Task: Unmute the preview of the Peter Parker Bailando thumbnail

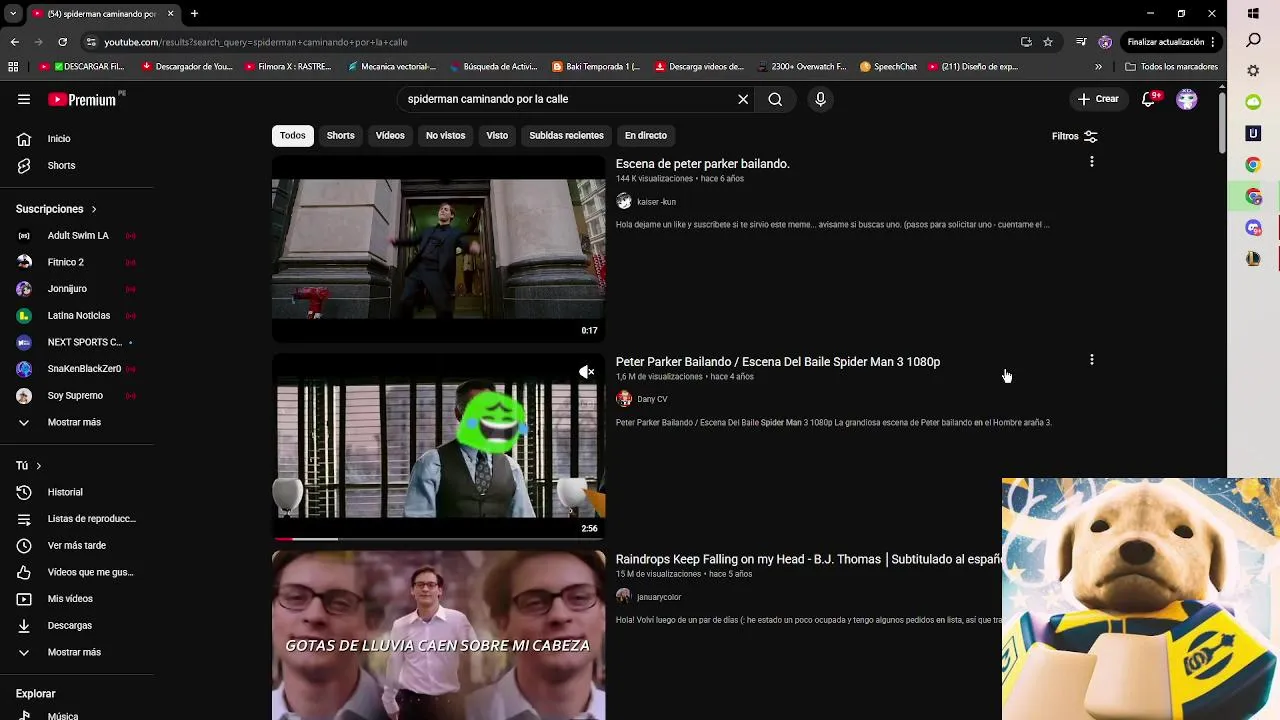Action: tap(586, 372)
